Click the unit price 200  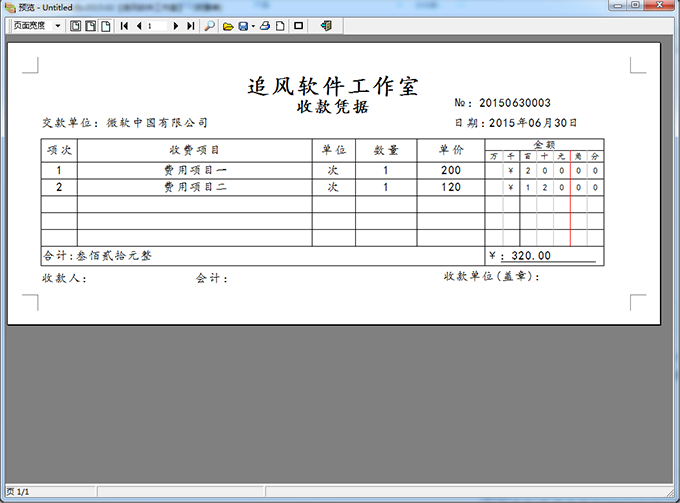coord(451,170)
